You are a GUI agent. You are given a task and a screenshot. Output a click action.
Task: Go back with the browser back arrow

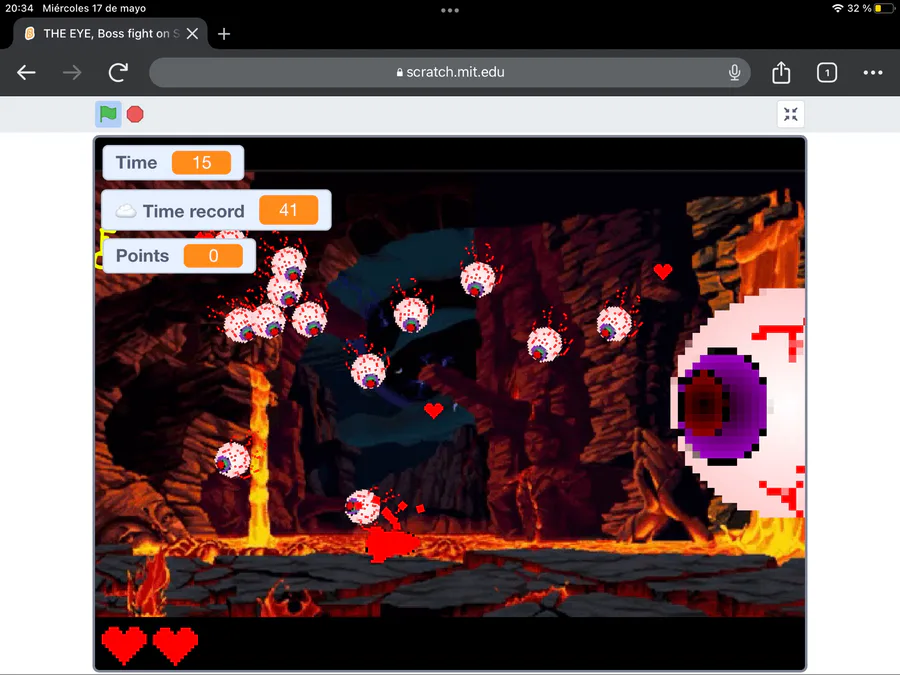click(x=26, y=72)
